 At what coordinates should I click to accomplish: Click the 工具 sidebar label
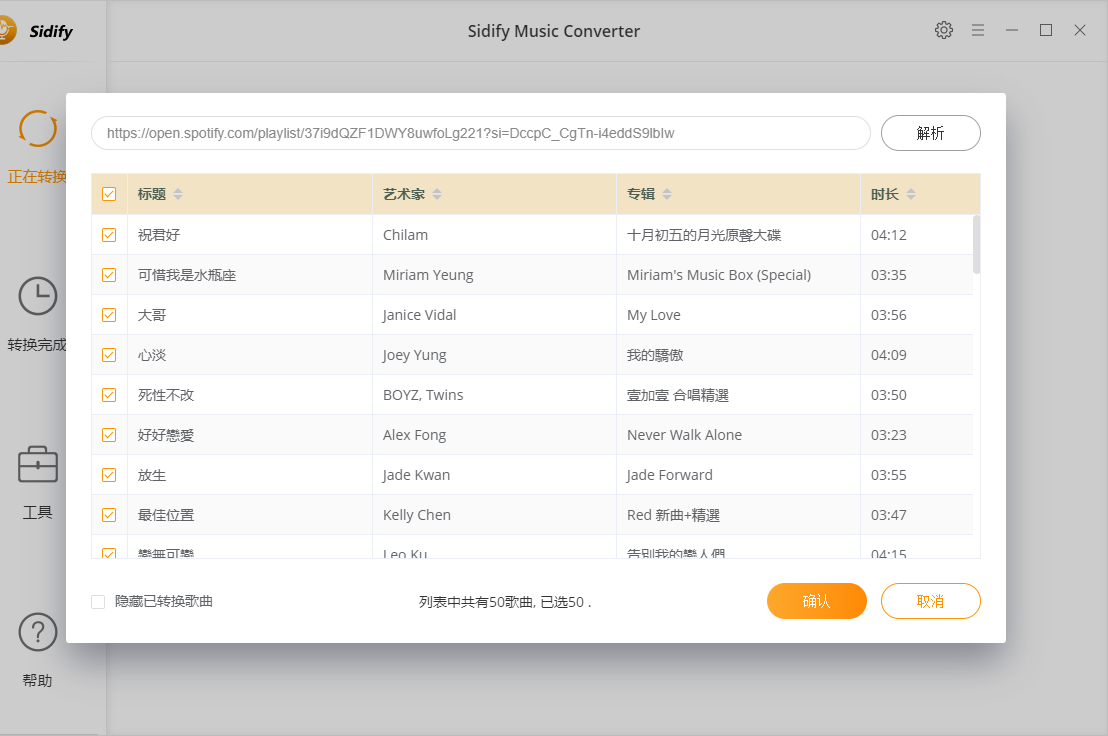pyautogui.click(x=37, y=513)
